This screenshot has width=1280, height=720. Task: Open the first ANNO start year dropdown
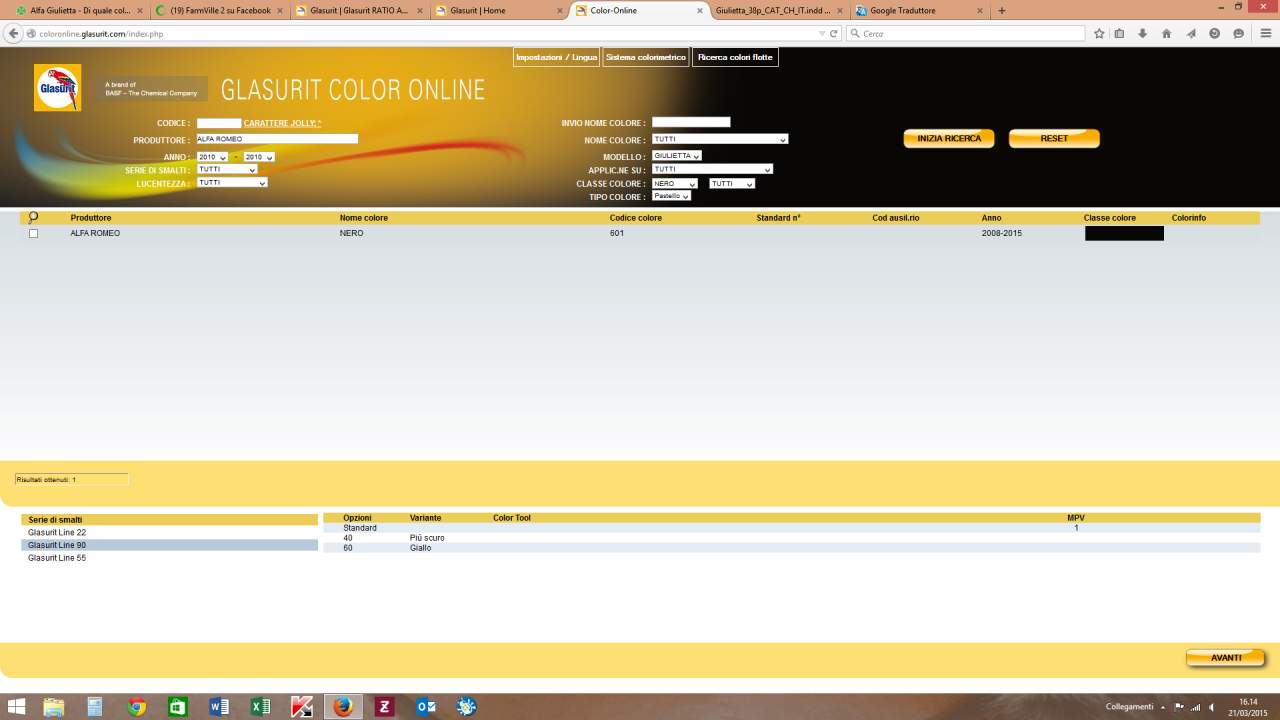(x=212, y=157)
